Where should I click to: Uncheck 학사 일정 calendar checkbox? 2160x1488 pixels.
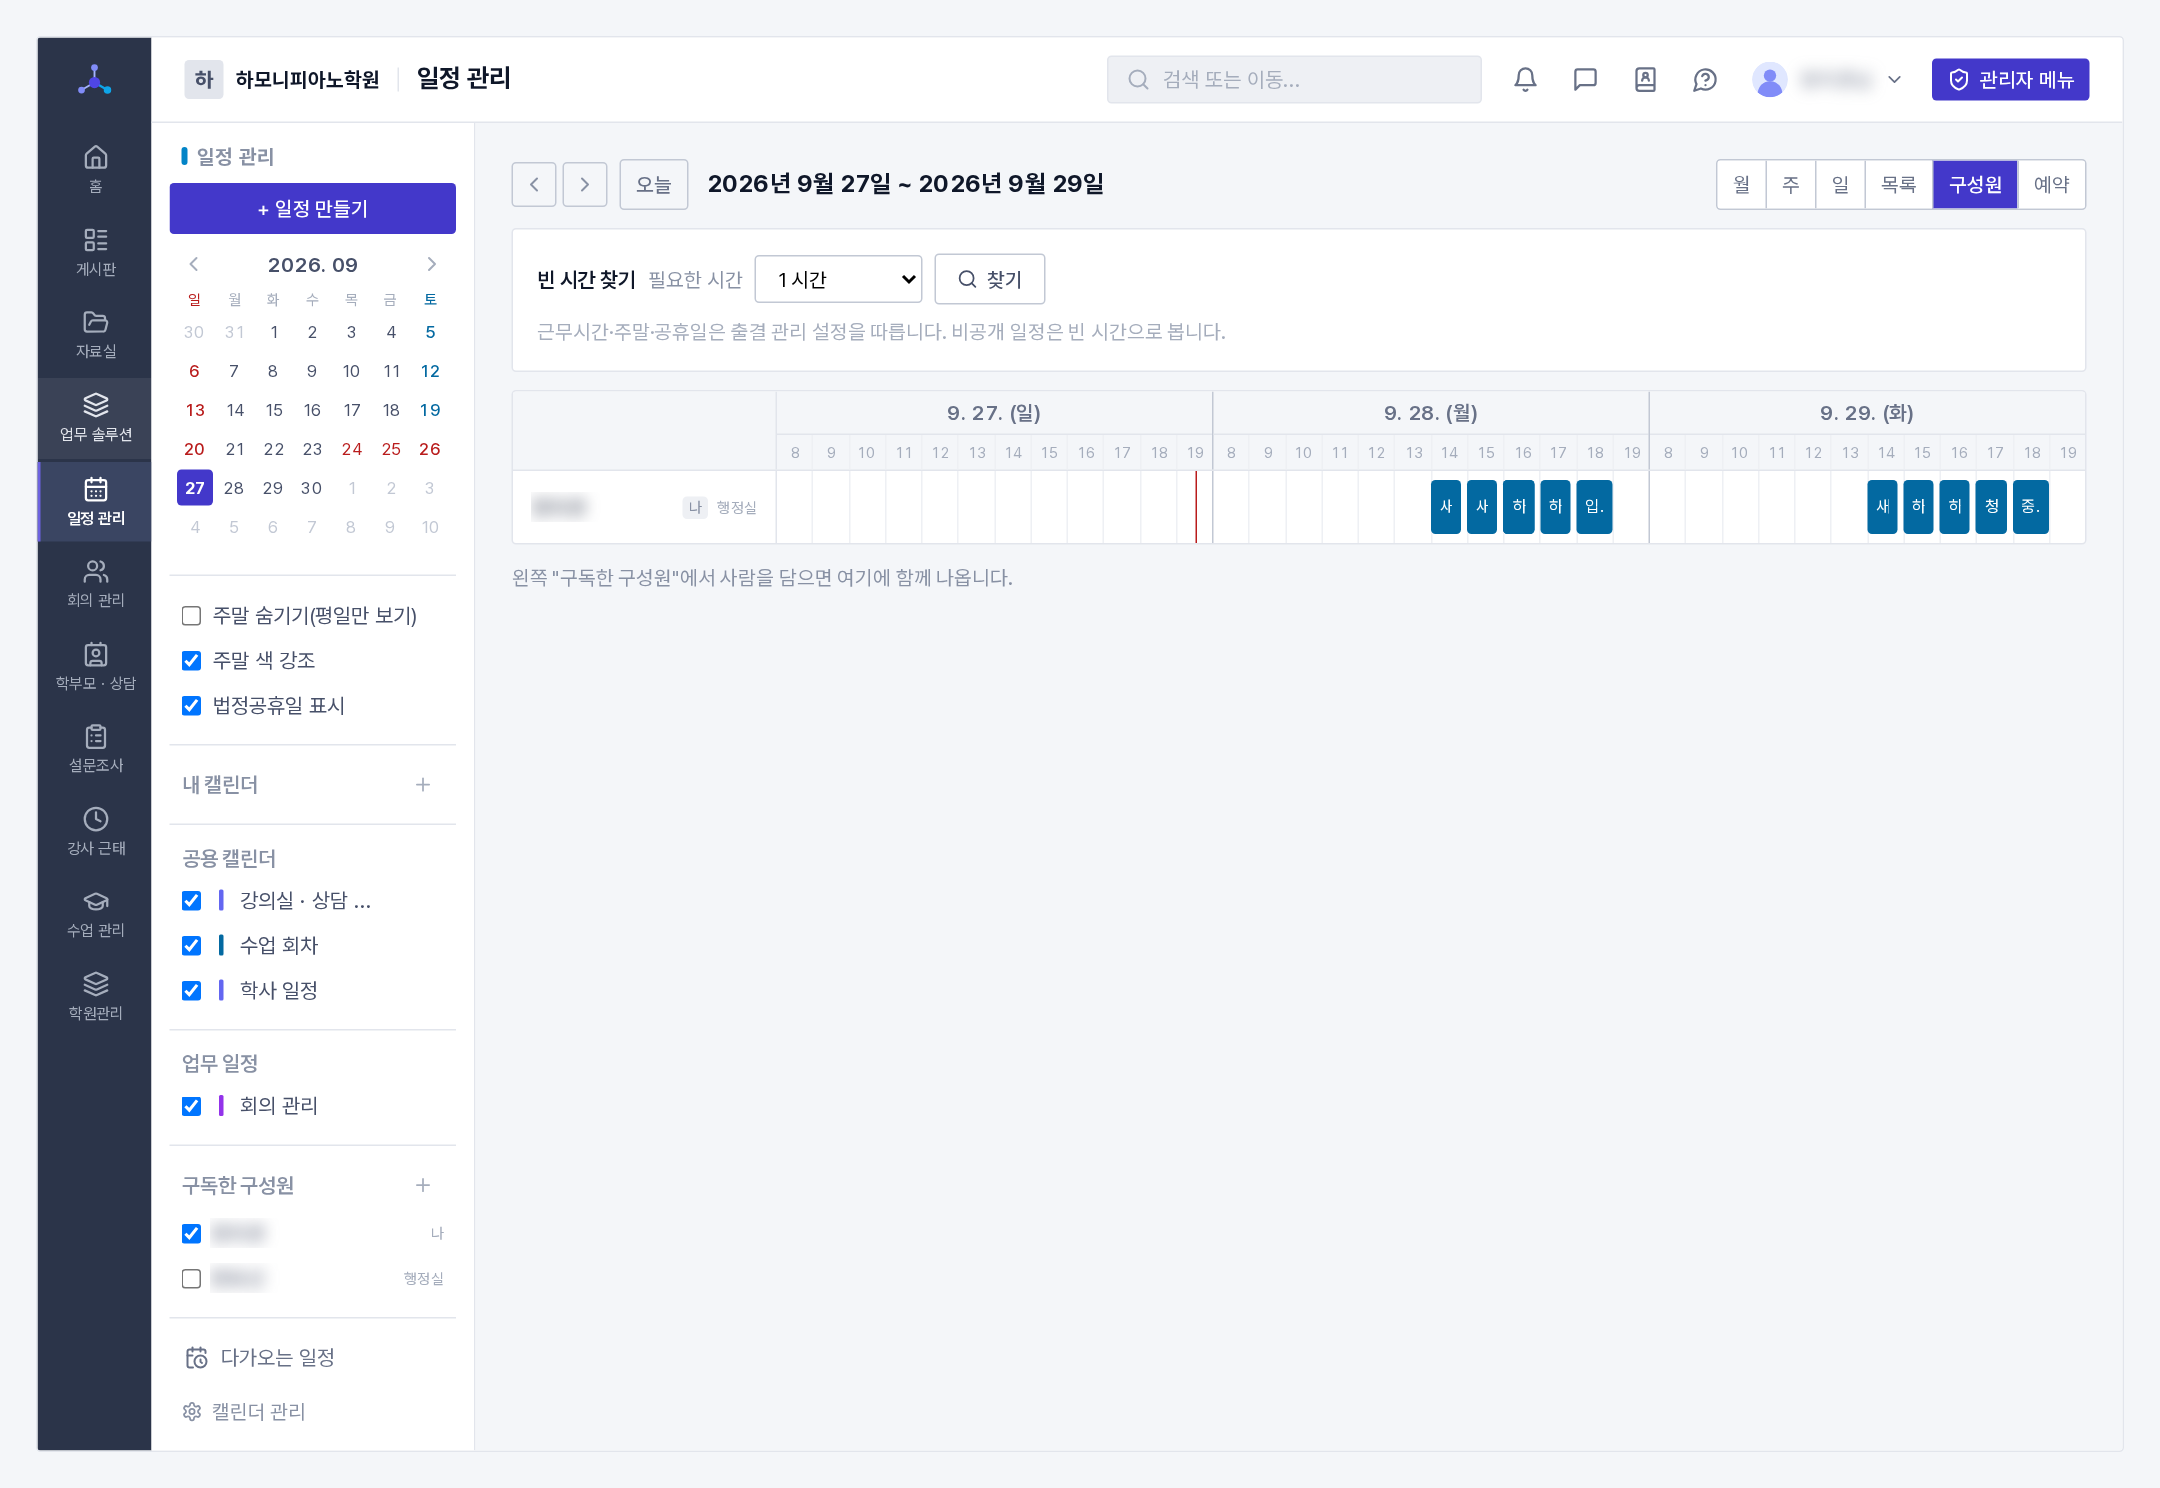click(x=191, y=991)
